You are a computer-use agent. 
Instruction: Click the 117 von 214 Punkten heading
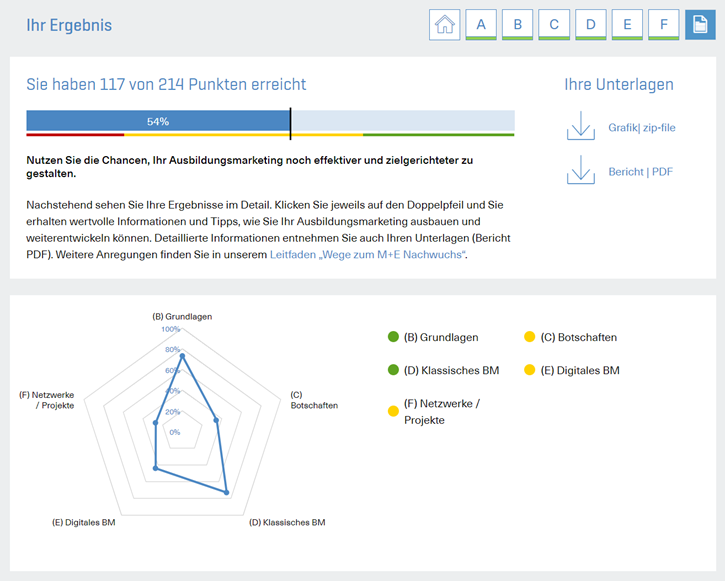pyautogui.click(x=166, y=85)
